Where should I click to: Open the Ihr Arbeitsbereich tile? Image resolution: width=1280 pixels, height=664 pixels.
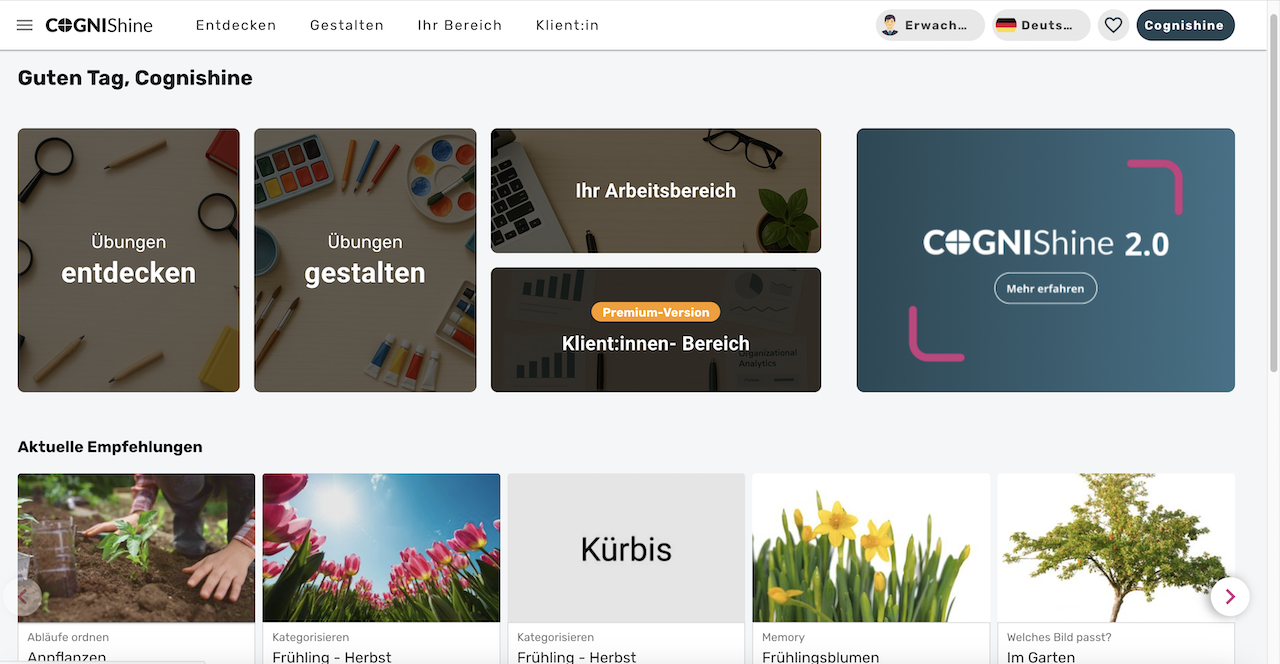click(x=656, y=191)
